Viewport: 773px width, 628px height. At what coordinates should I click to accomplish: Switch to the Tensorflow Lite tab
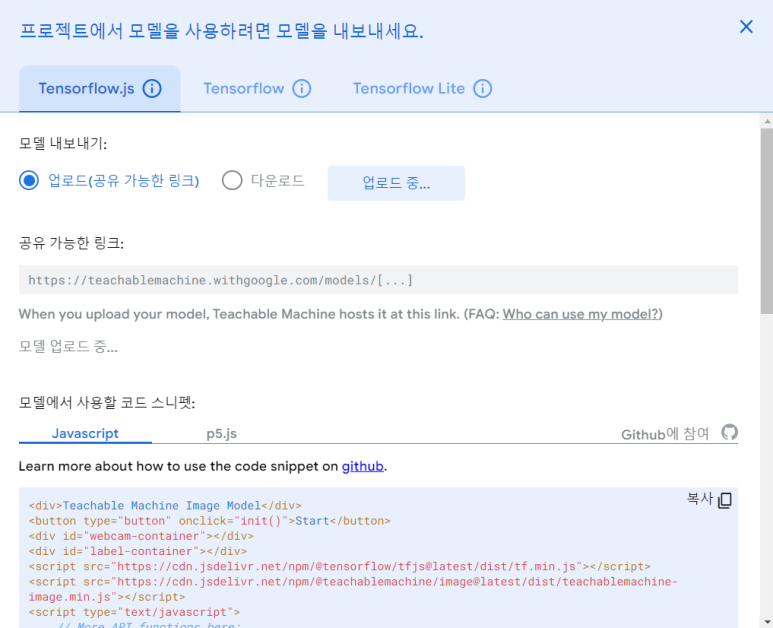click(409, 89)
